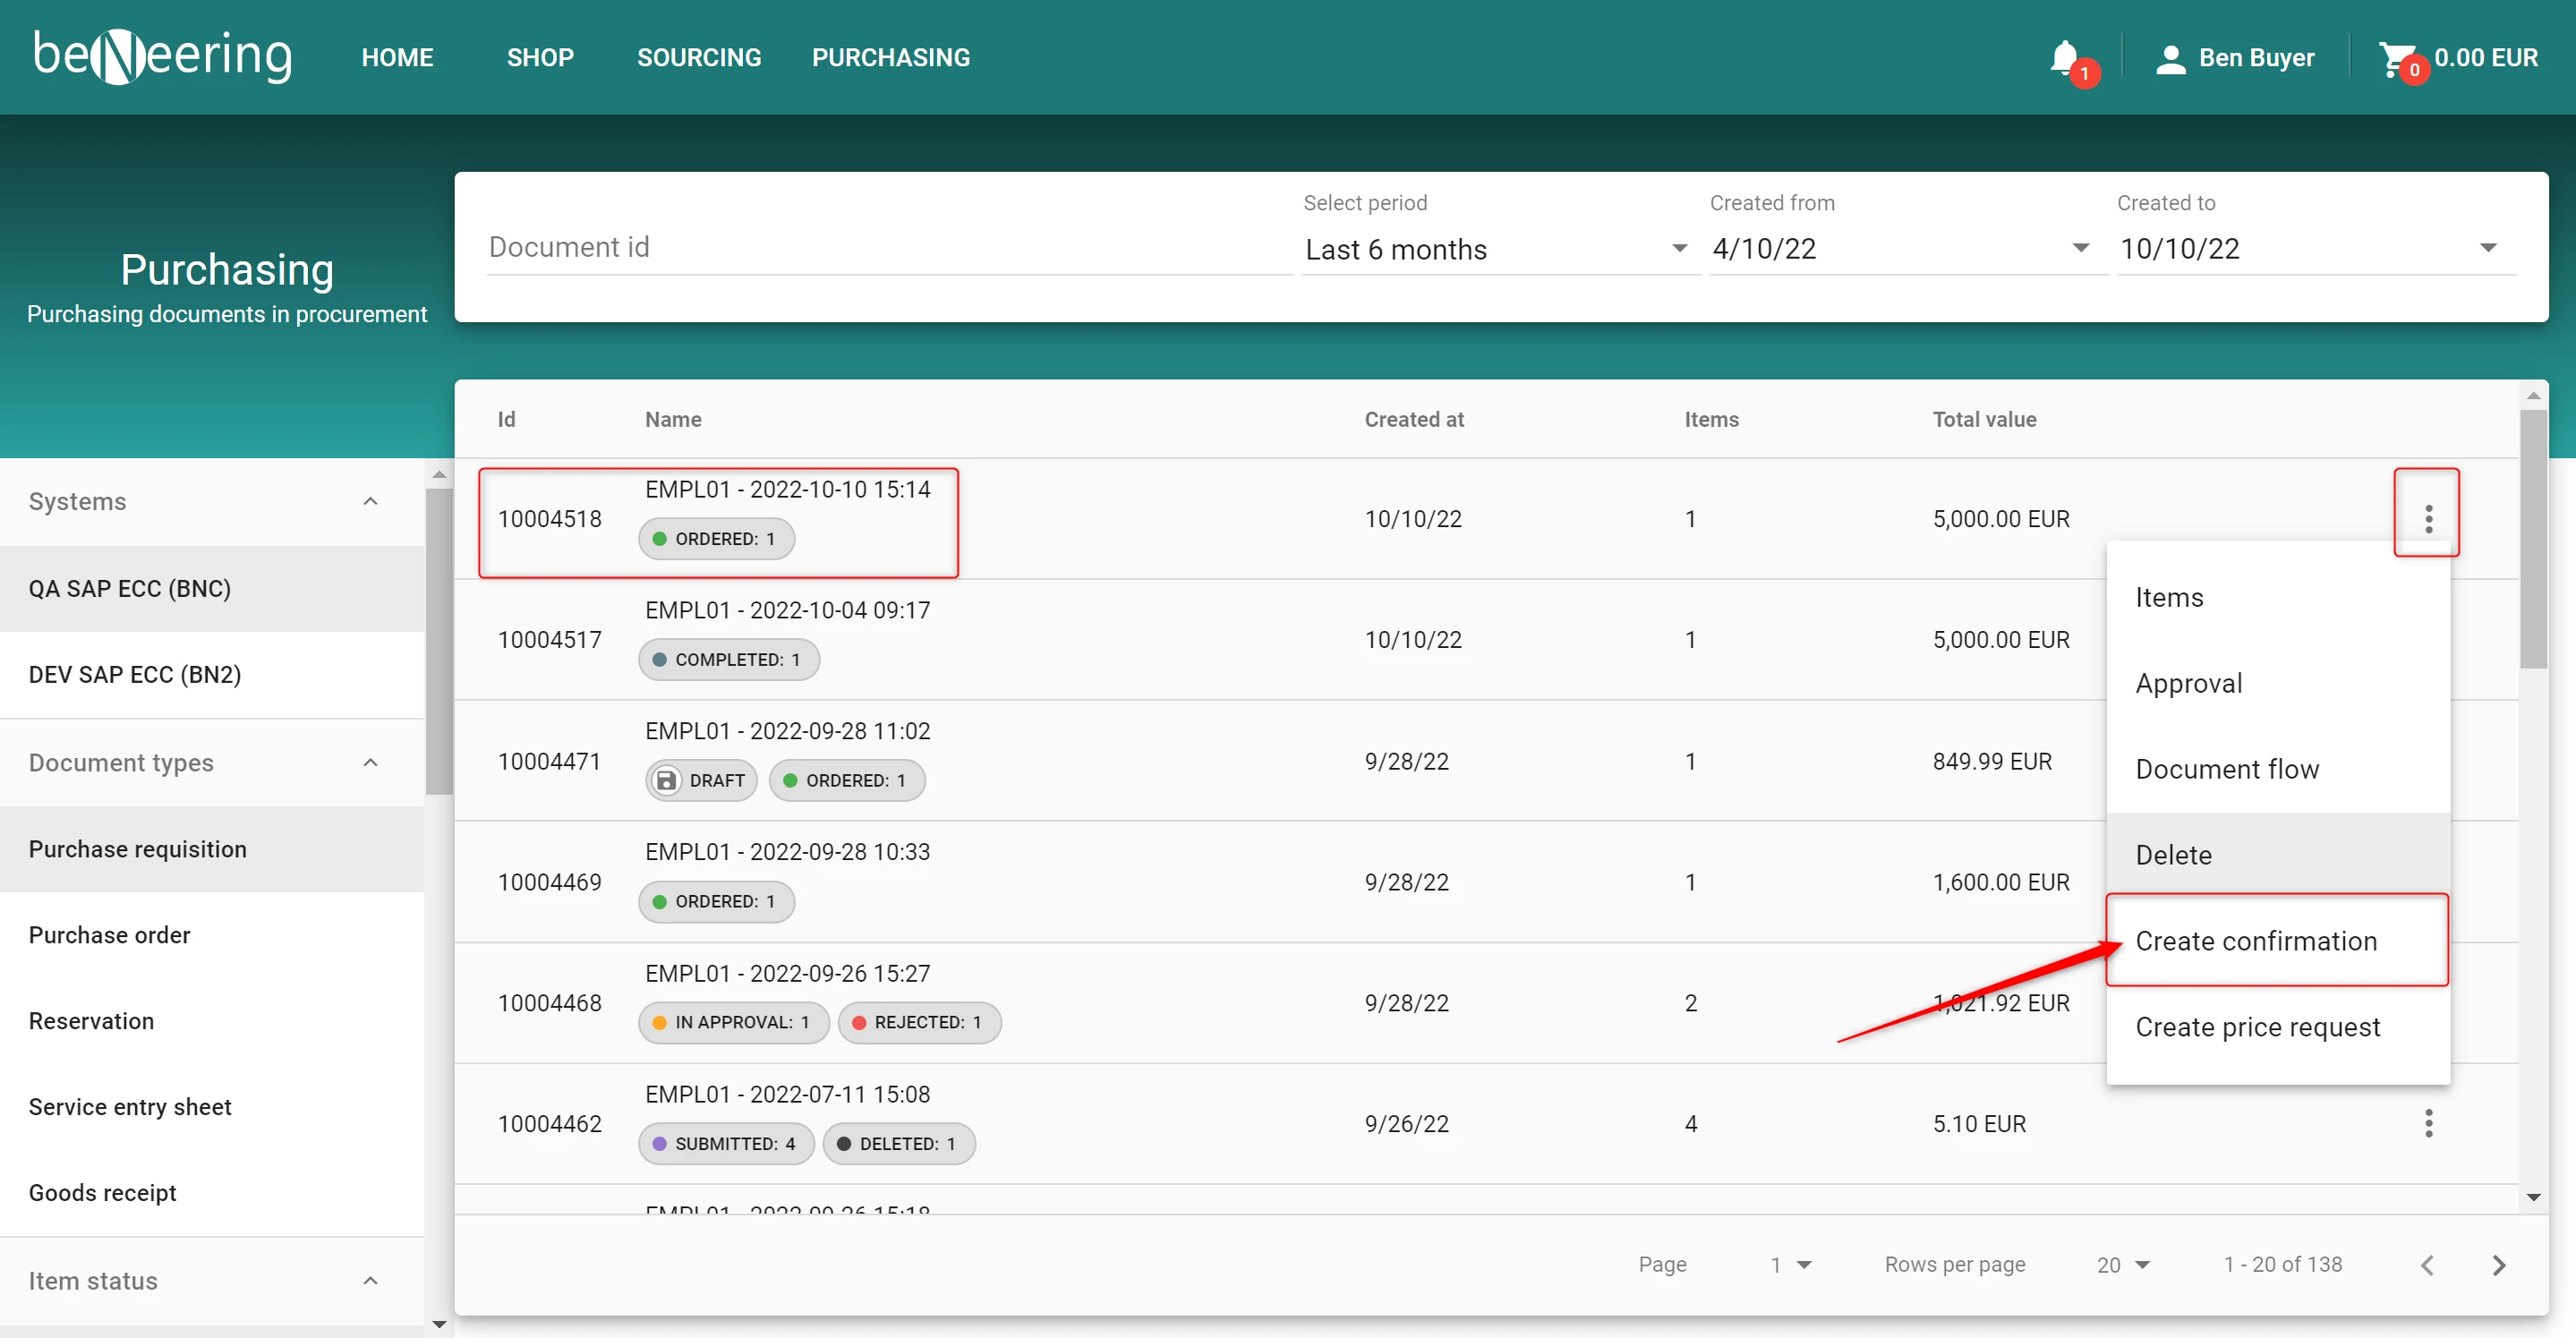Click three-dot menu for document 10004518

tap(2428, 518)
